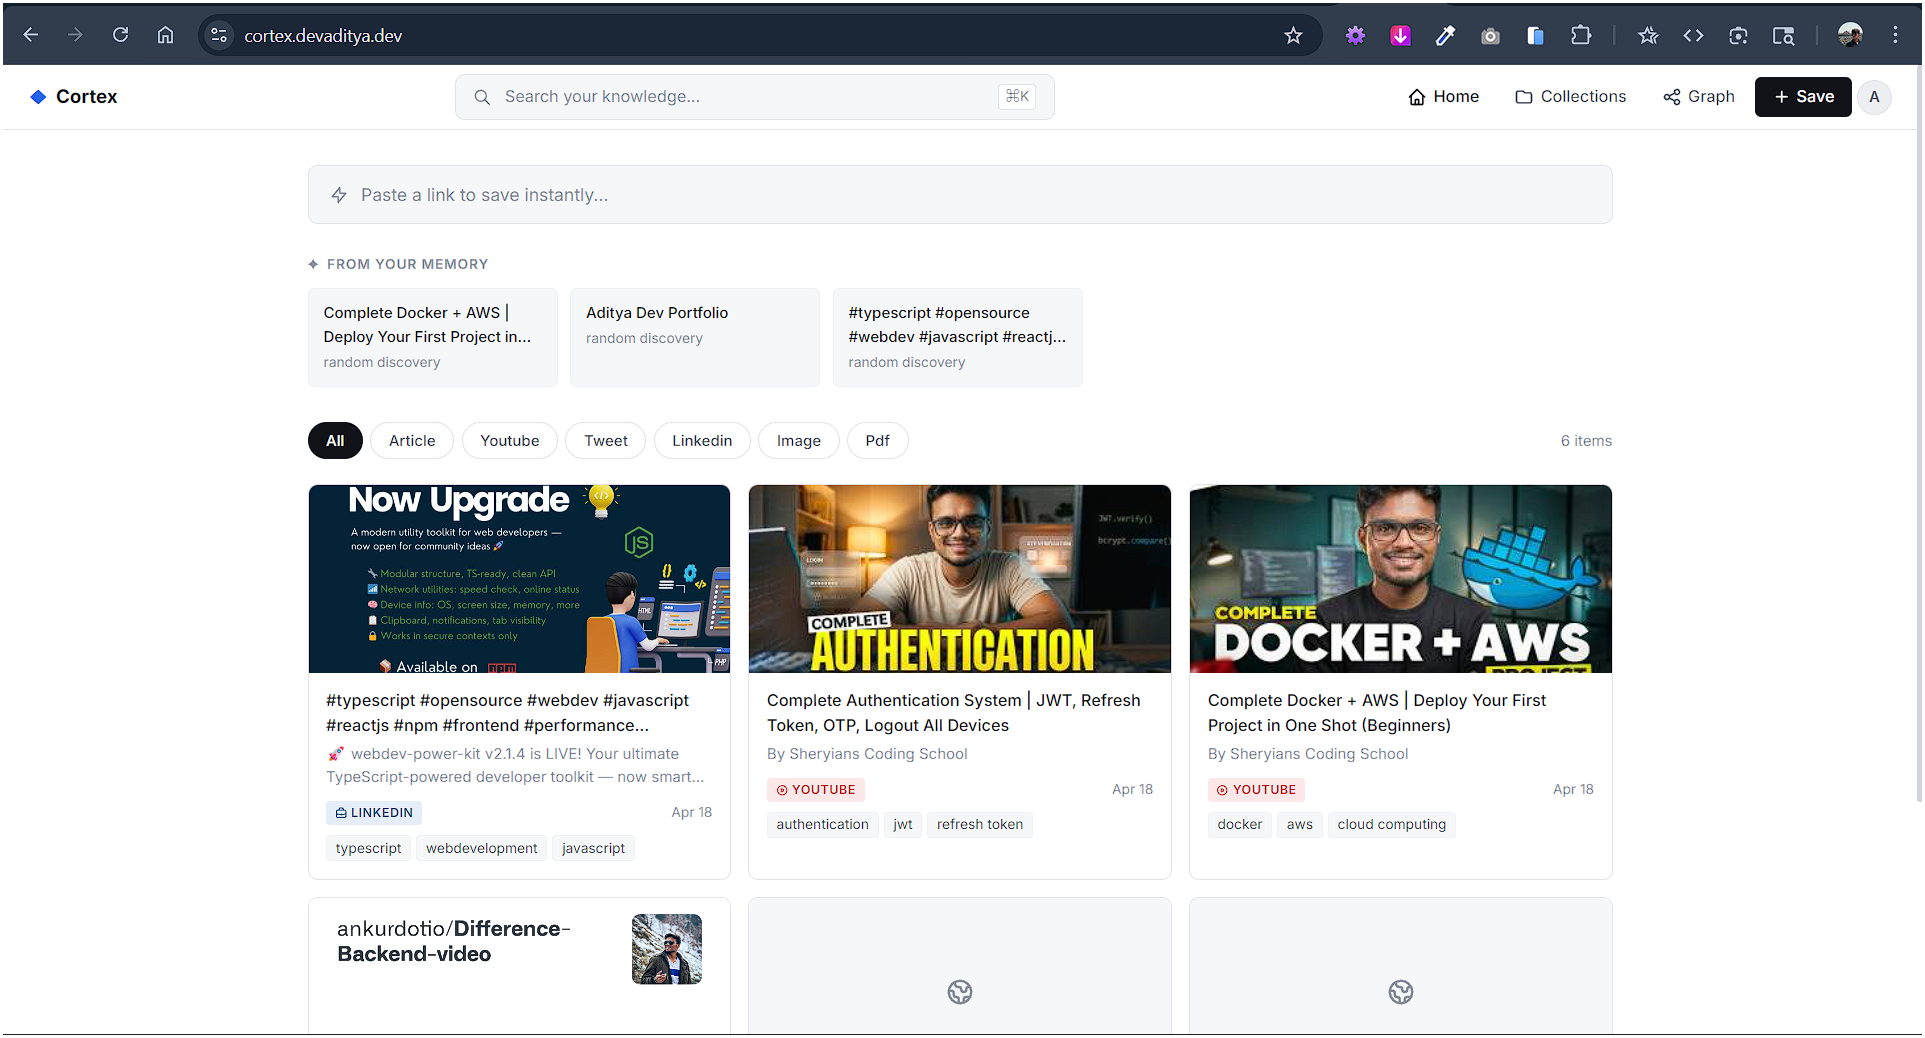
Task: Open Complete Docker + AWS card title
Action: pyautogui.click(x=1377, y=713)
